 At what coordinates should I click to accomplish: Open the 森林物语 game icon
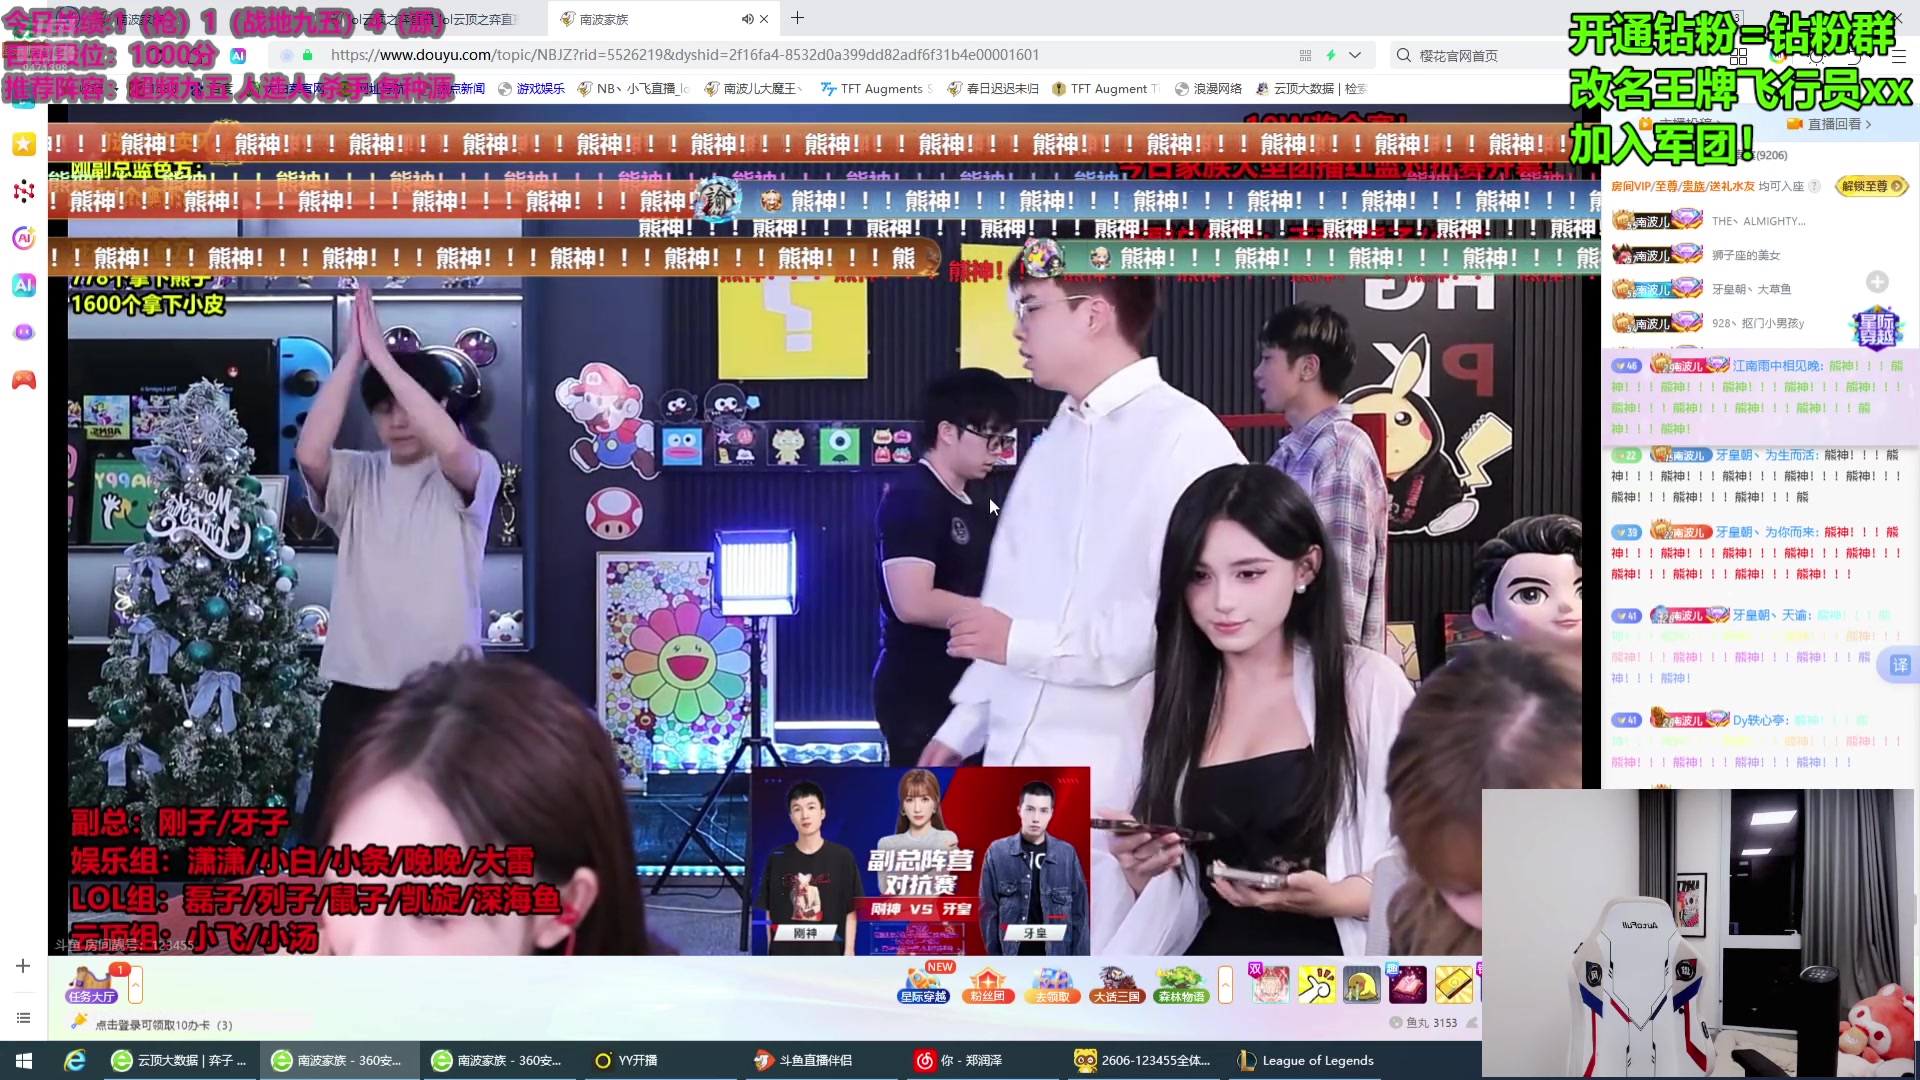click(1181, 985)
